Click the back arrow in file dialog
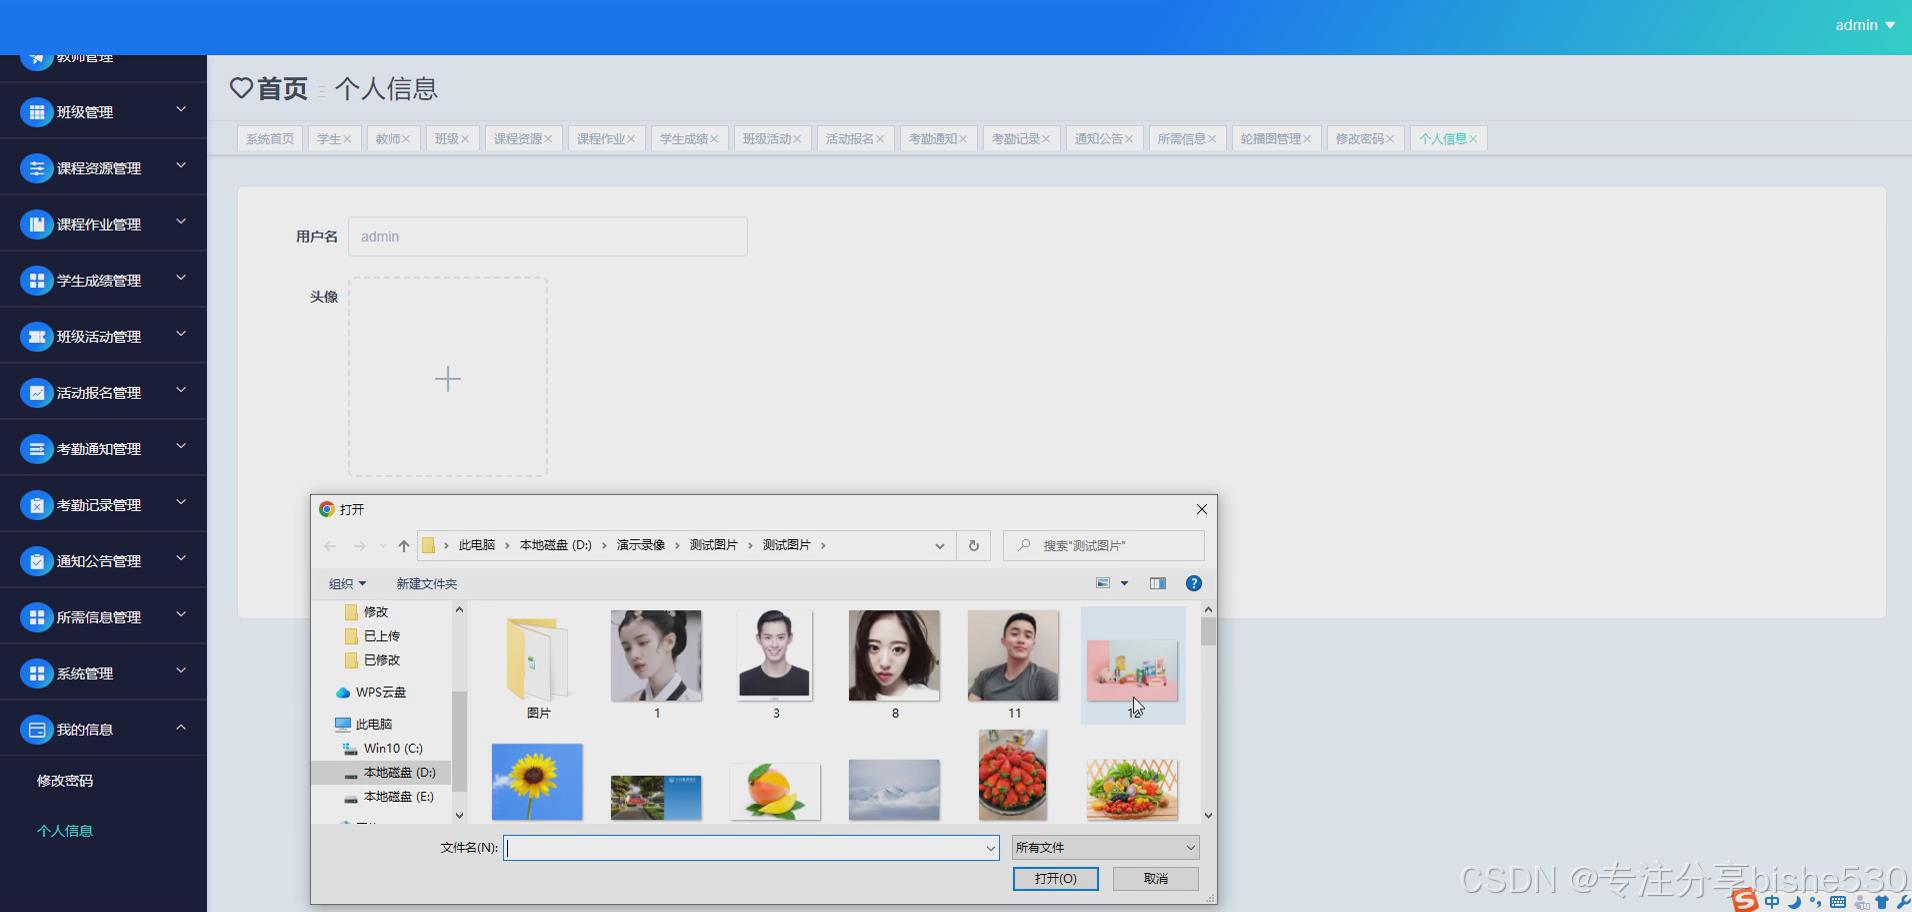 pyautogui.click(x=330, y=545)
